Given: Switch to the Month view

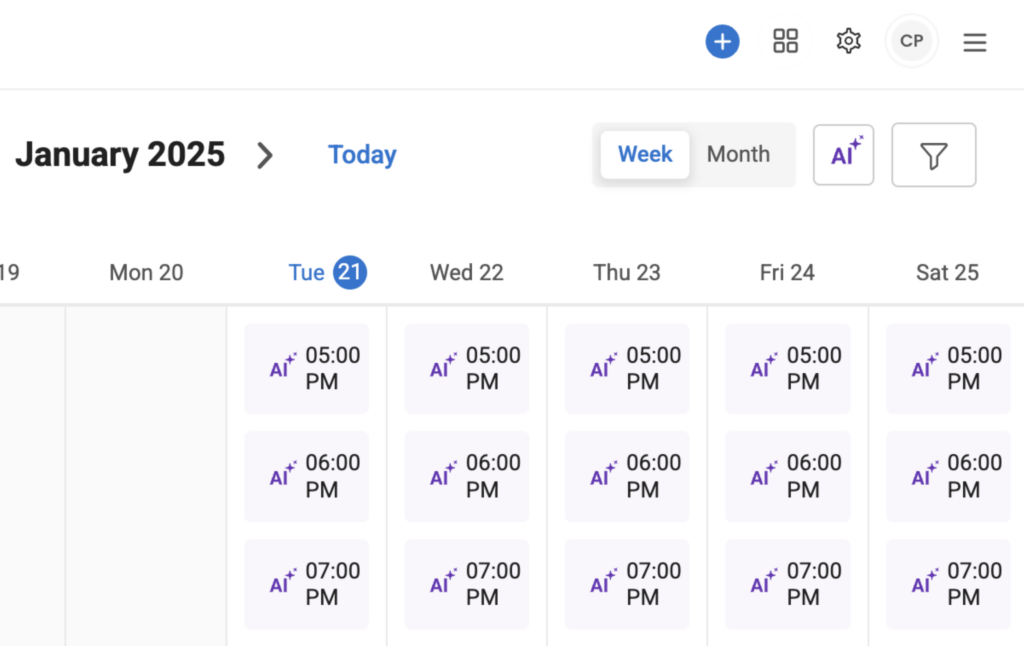Looking at the screenshot, I should [x=739, y=155].
